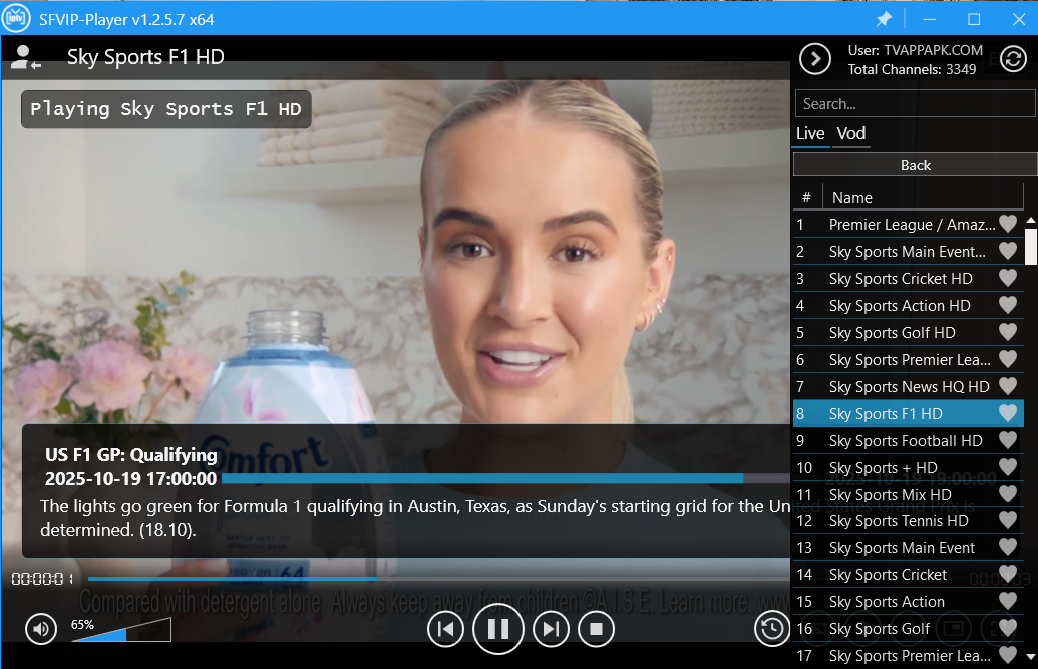Screen dimensions: 1038x669
Task: Sort channel list by # column
Action: tap(806, 197)
